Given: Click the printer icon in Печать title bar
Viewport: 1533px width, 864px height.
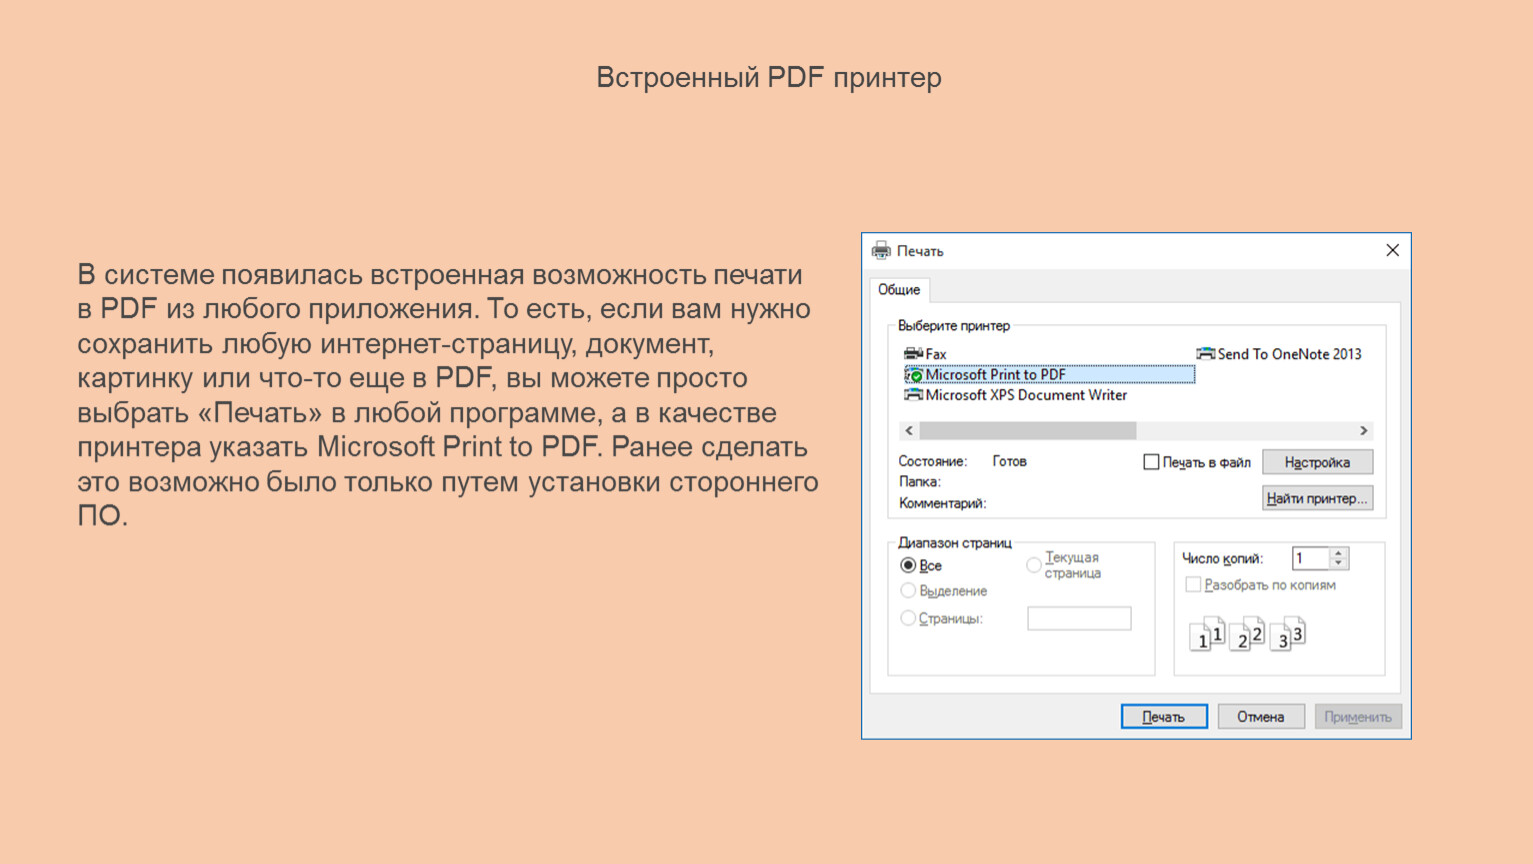Looking at the screenshot, I should click(881, 250).
